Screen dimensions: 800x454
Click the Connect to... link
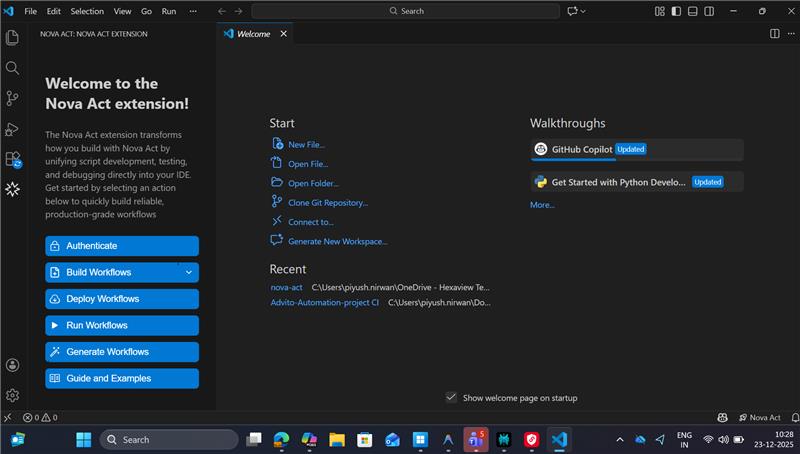[x=311, y=222]
